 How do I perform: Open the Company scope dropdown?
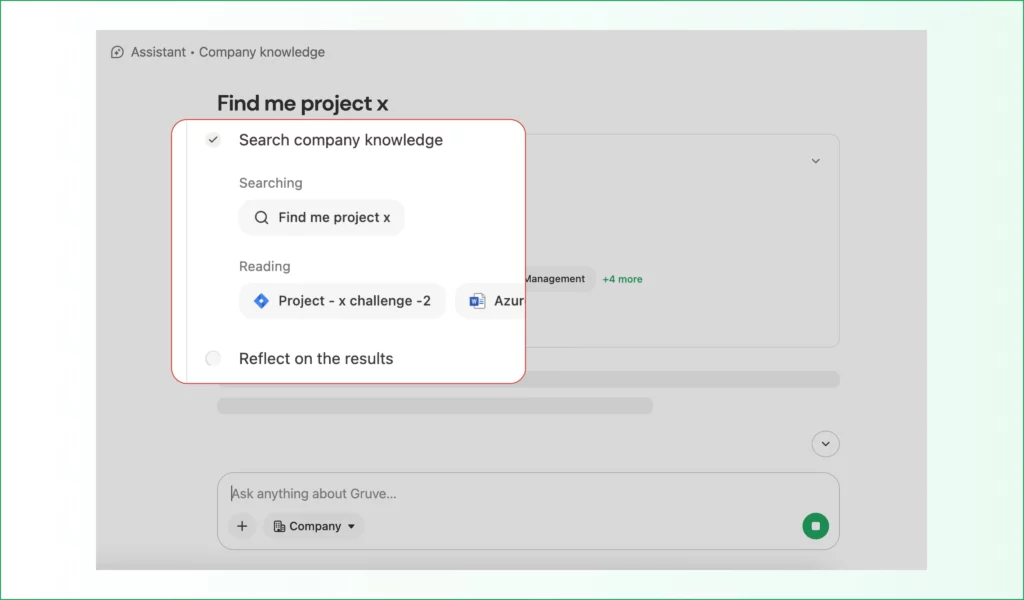point(314,526)
